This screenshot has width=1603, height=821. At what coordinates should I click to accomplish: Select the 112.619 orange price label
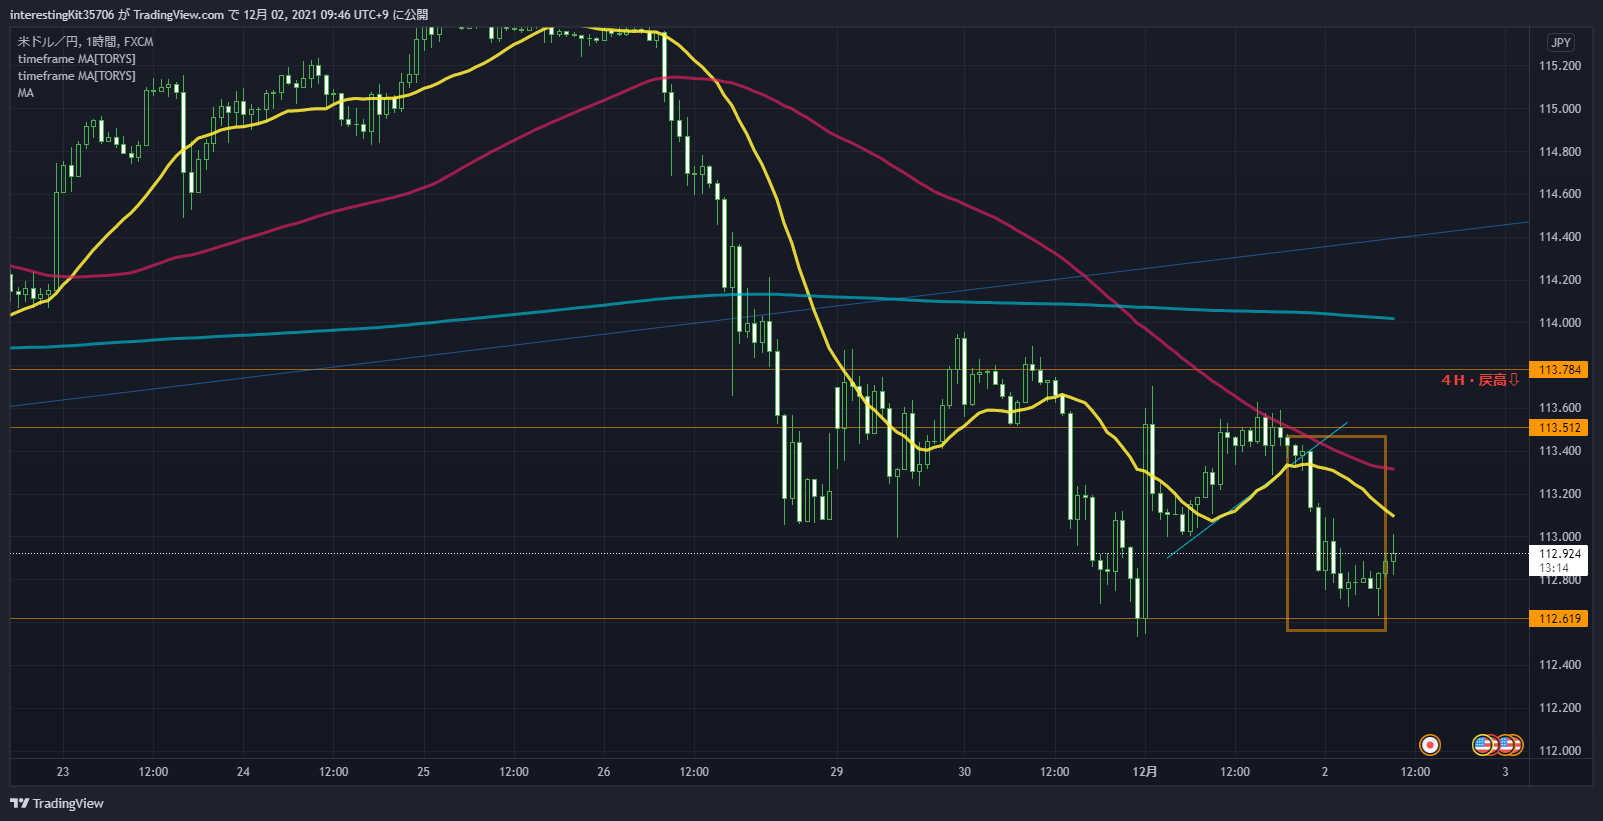[x=1559, y=619]
